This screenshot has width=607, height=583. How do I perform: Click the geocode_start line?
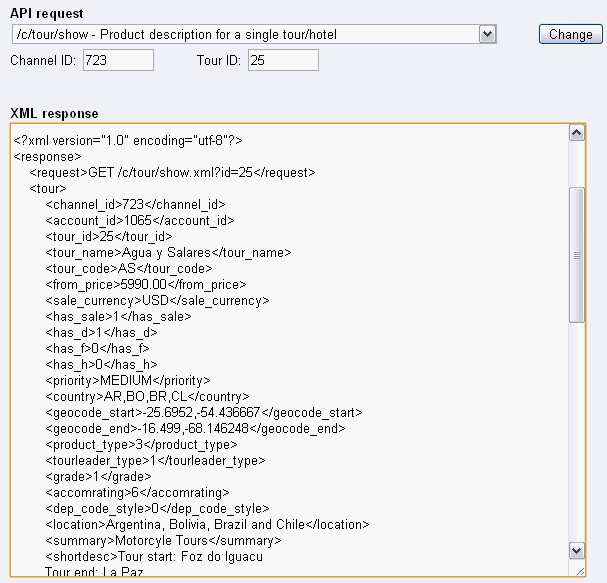click(204, 412)
